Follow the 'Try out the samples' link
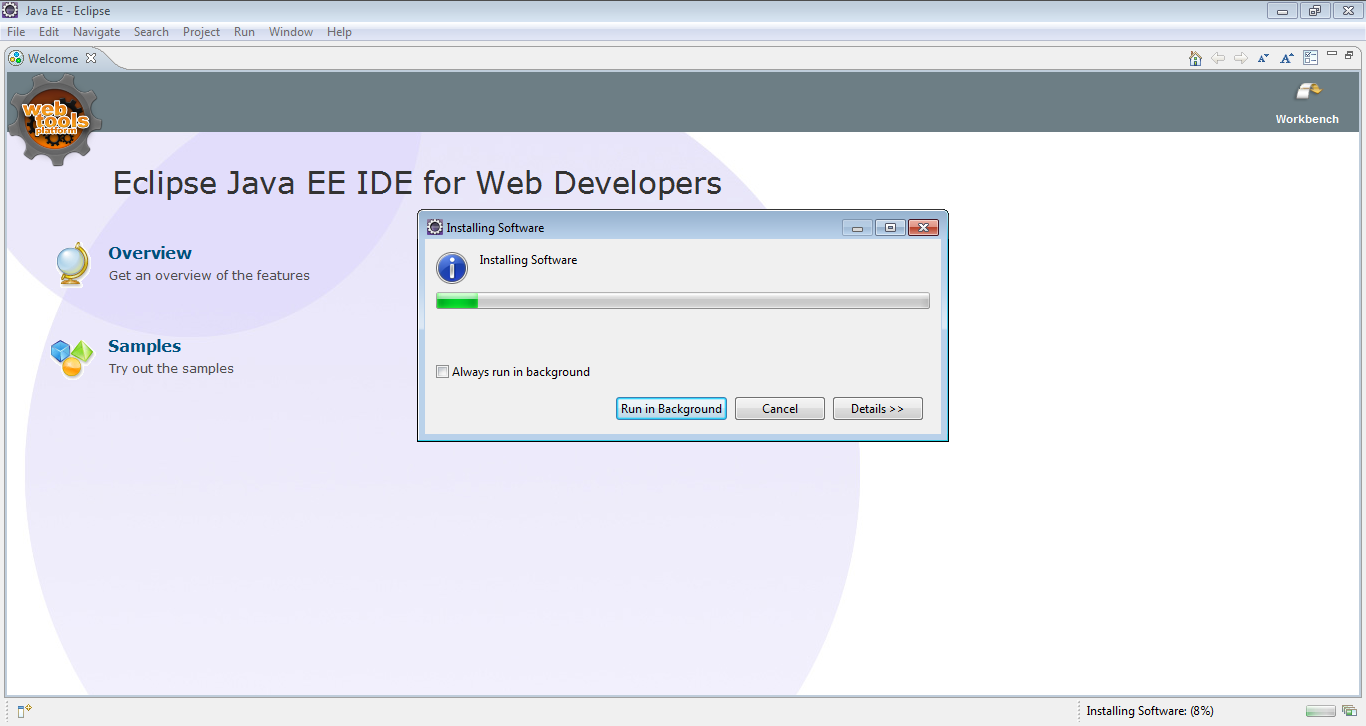 [171, 368]
